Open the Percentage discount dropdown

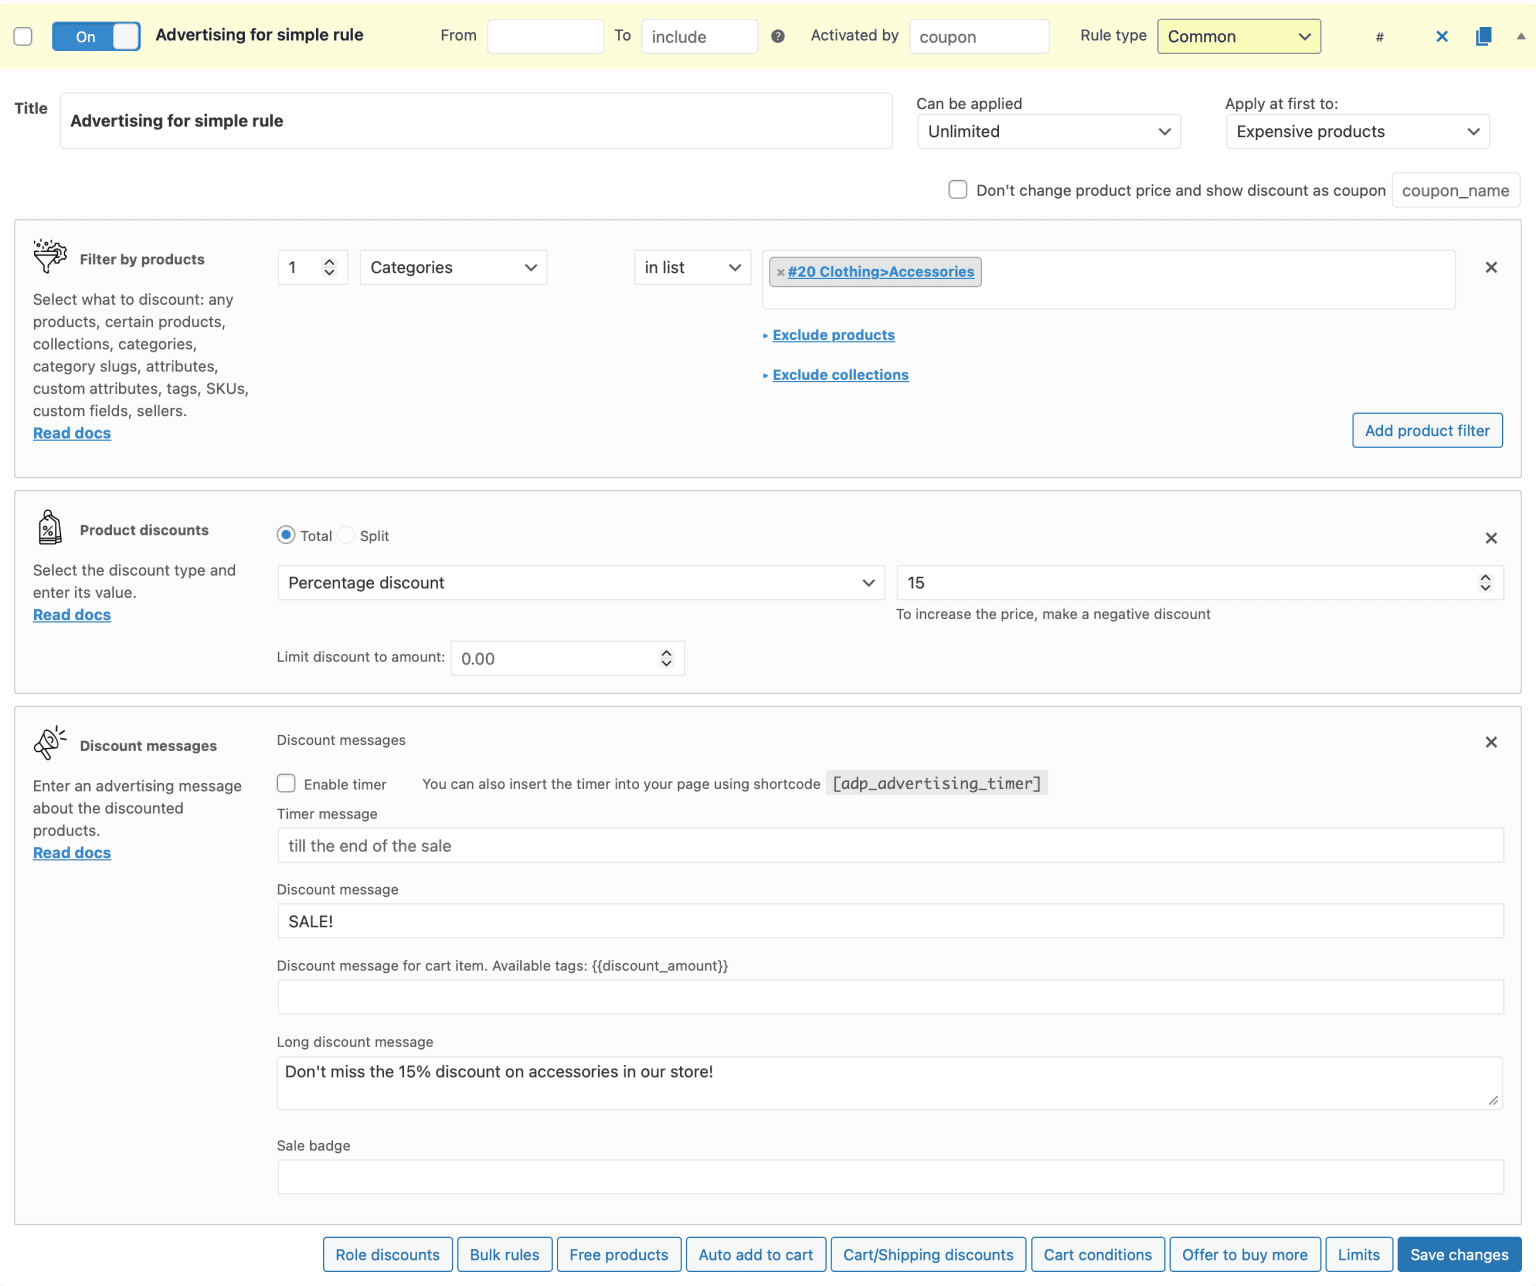click(x=580, y=583)
